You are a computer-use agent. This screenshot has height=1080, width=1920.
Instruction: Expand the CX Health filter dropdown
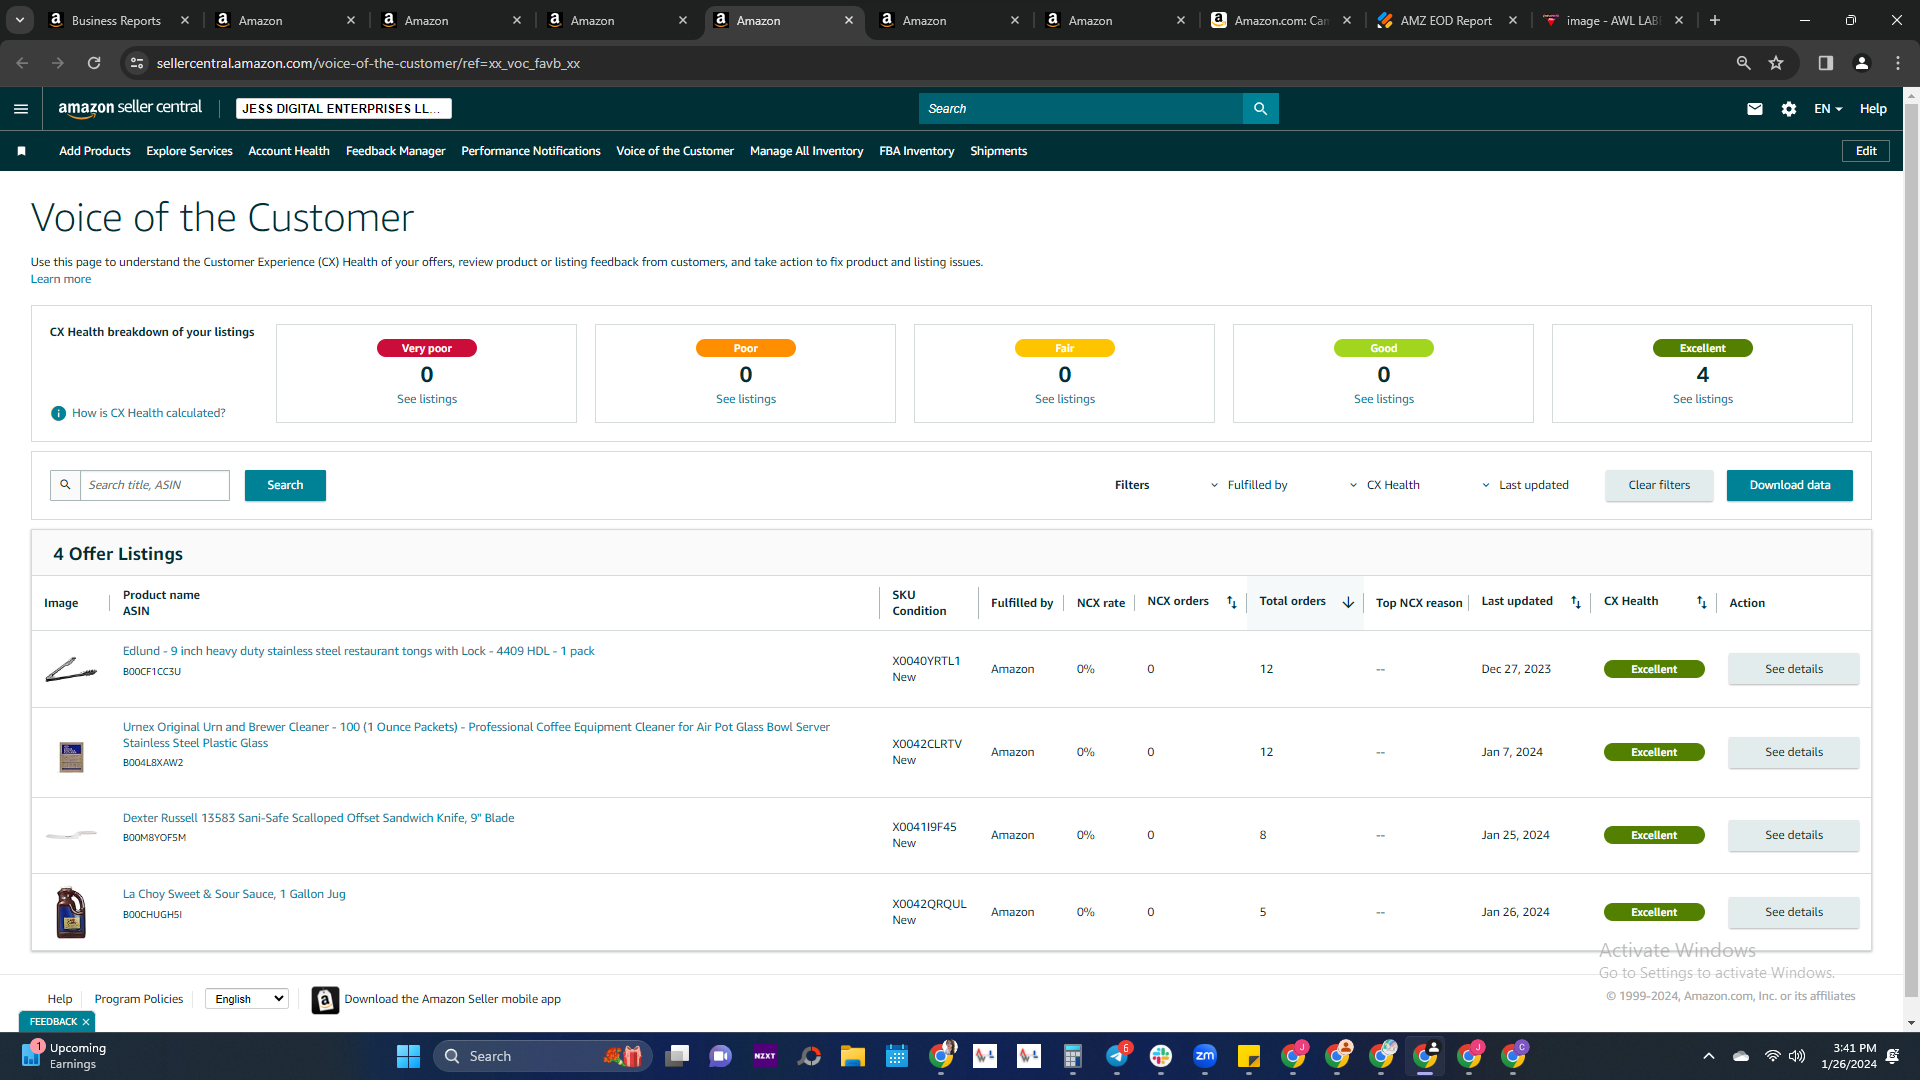pyautogui.click(x=1384, y=485)
